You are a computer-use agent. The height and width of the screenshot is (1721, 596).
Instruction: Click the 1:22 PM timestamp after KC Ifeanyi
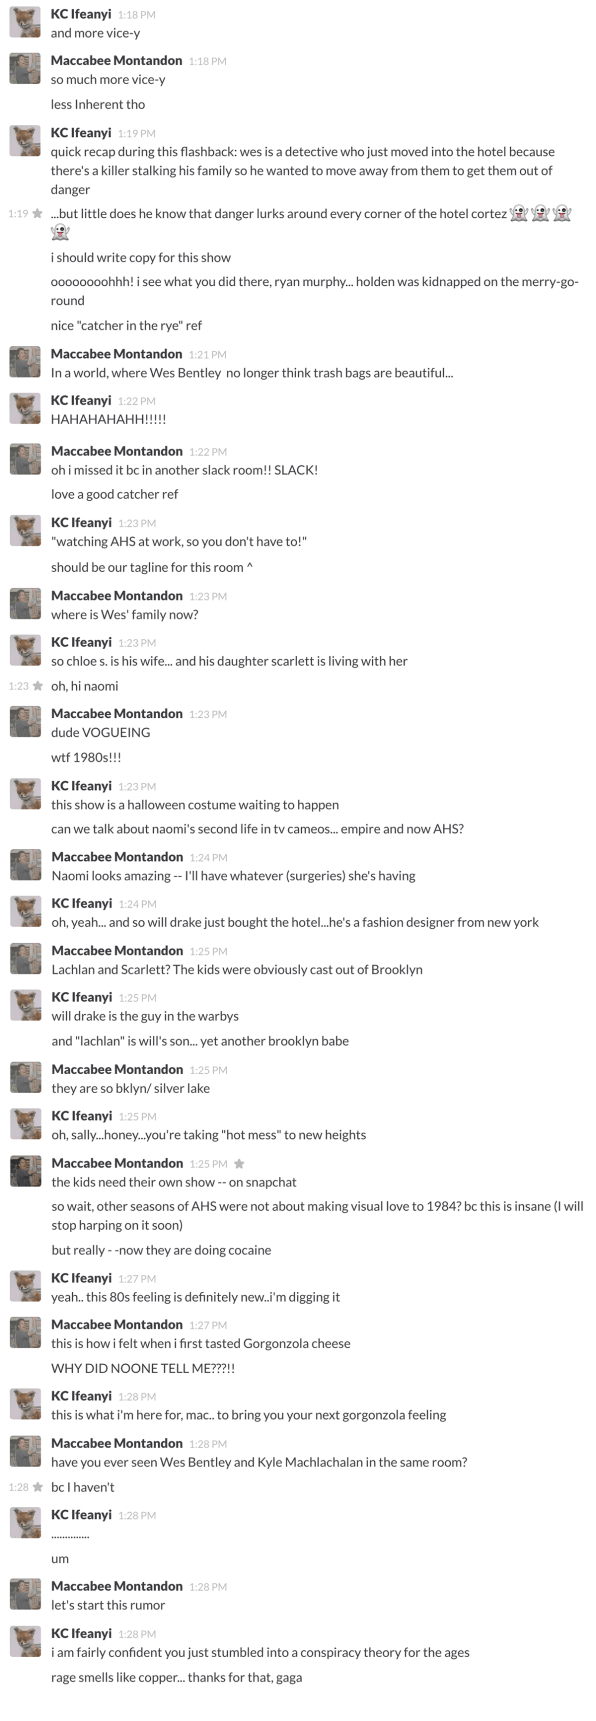(x=136, y=401)
